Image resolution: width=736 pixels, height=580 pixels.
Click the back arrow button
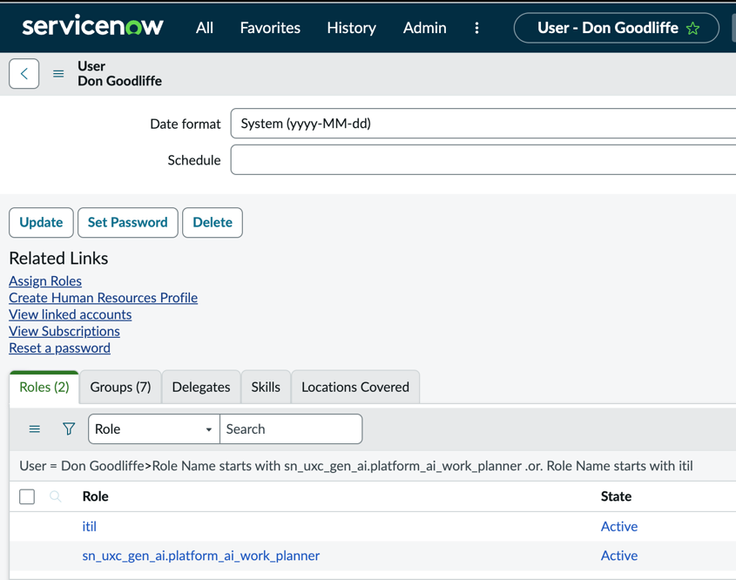pyautogui.click(x=24, y=73)
